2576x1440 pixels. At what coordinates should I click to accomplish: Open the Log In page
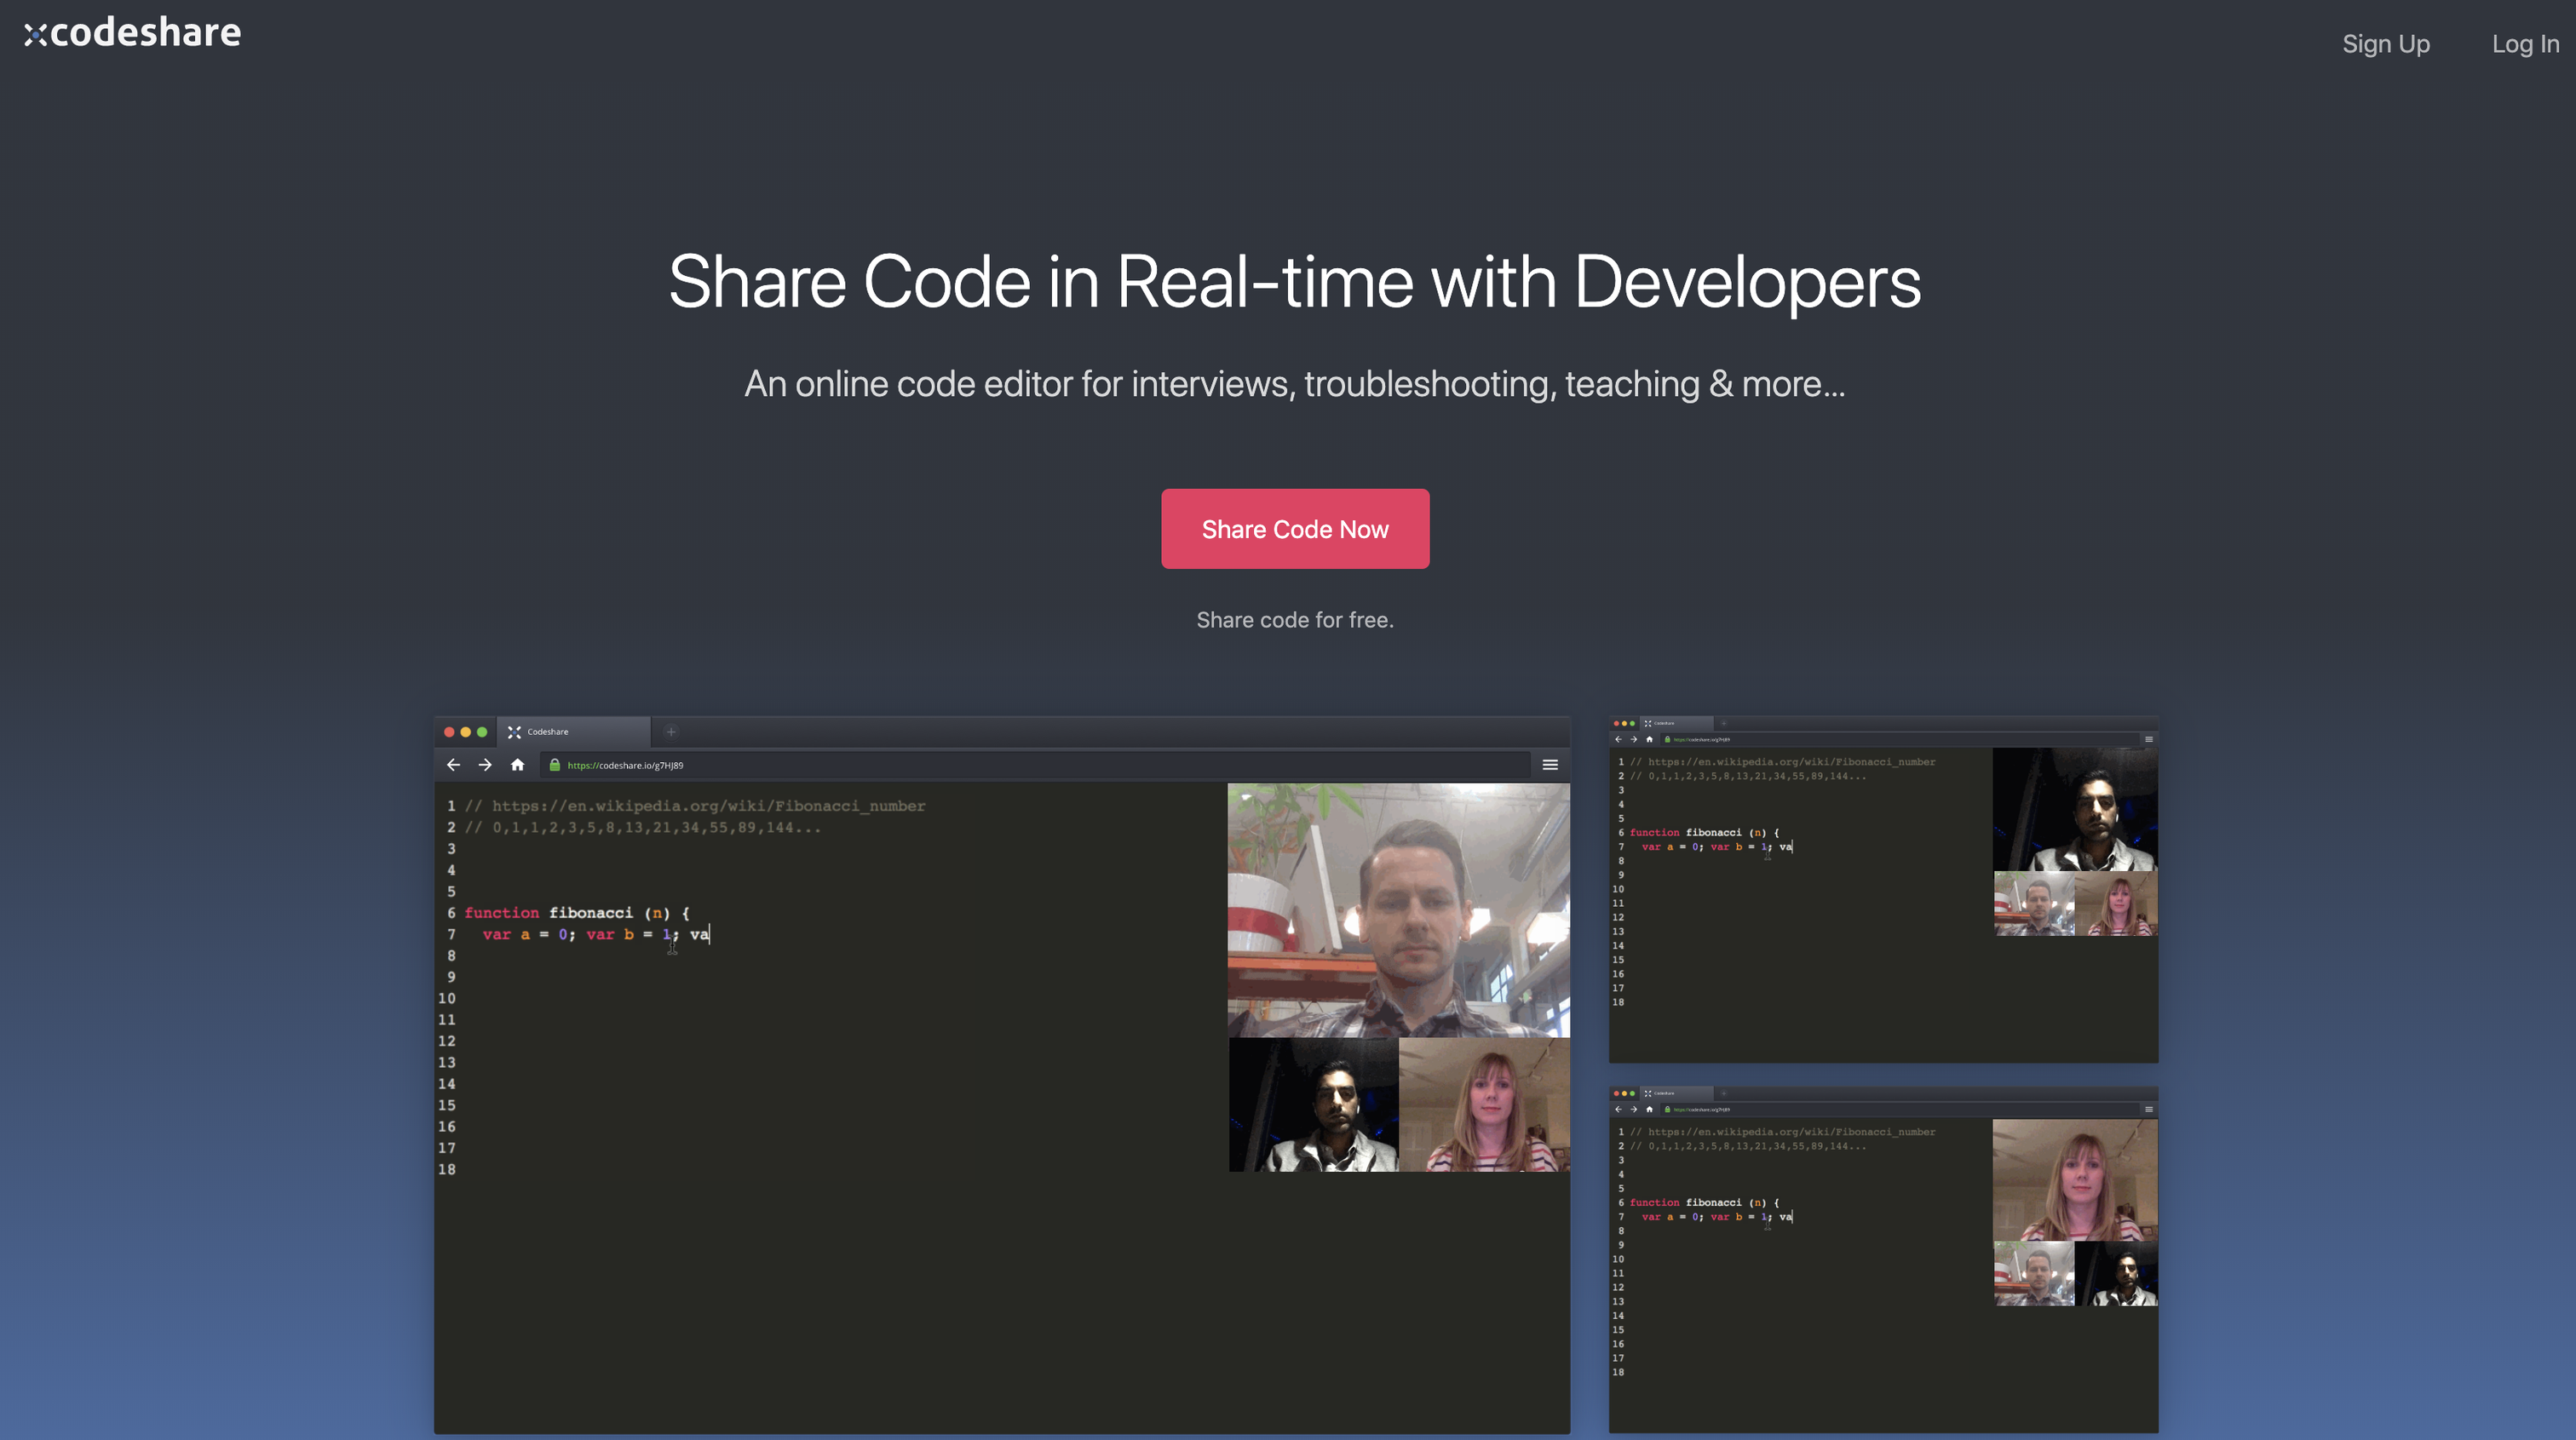click(x=2524, y=44)
